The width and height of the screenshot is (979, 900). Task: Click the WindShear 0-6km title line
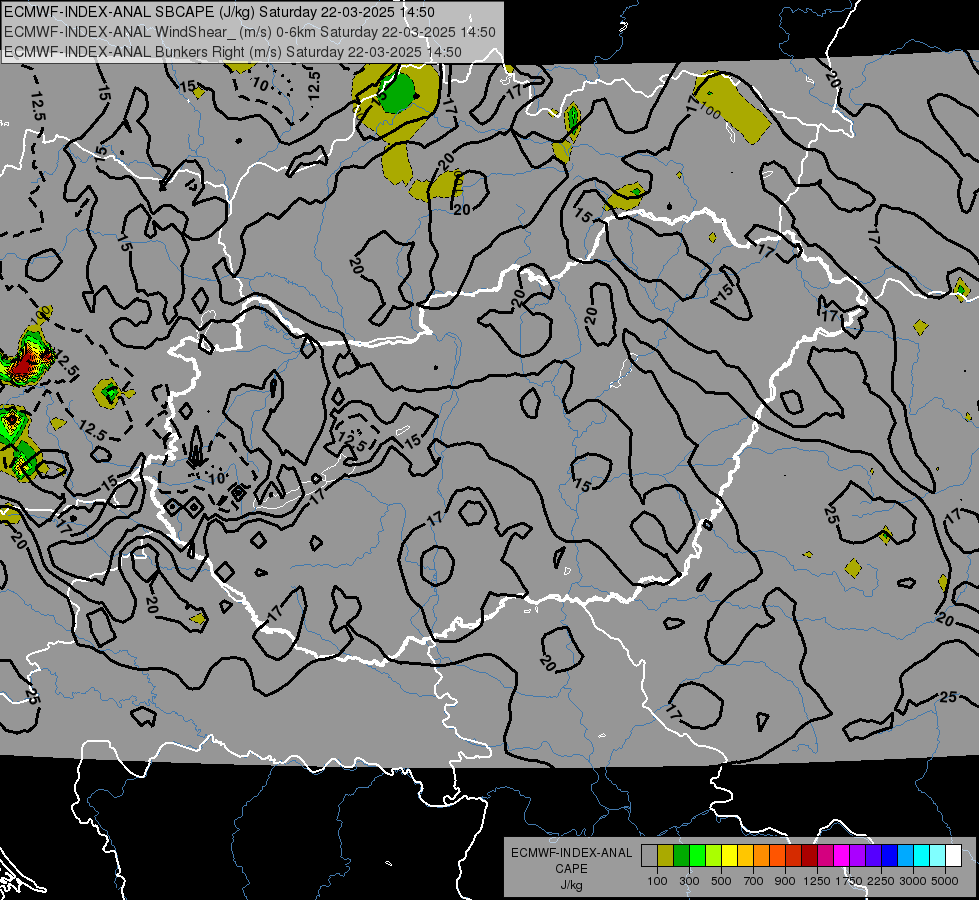click(x=250, y=32)
